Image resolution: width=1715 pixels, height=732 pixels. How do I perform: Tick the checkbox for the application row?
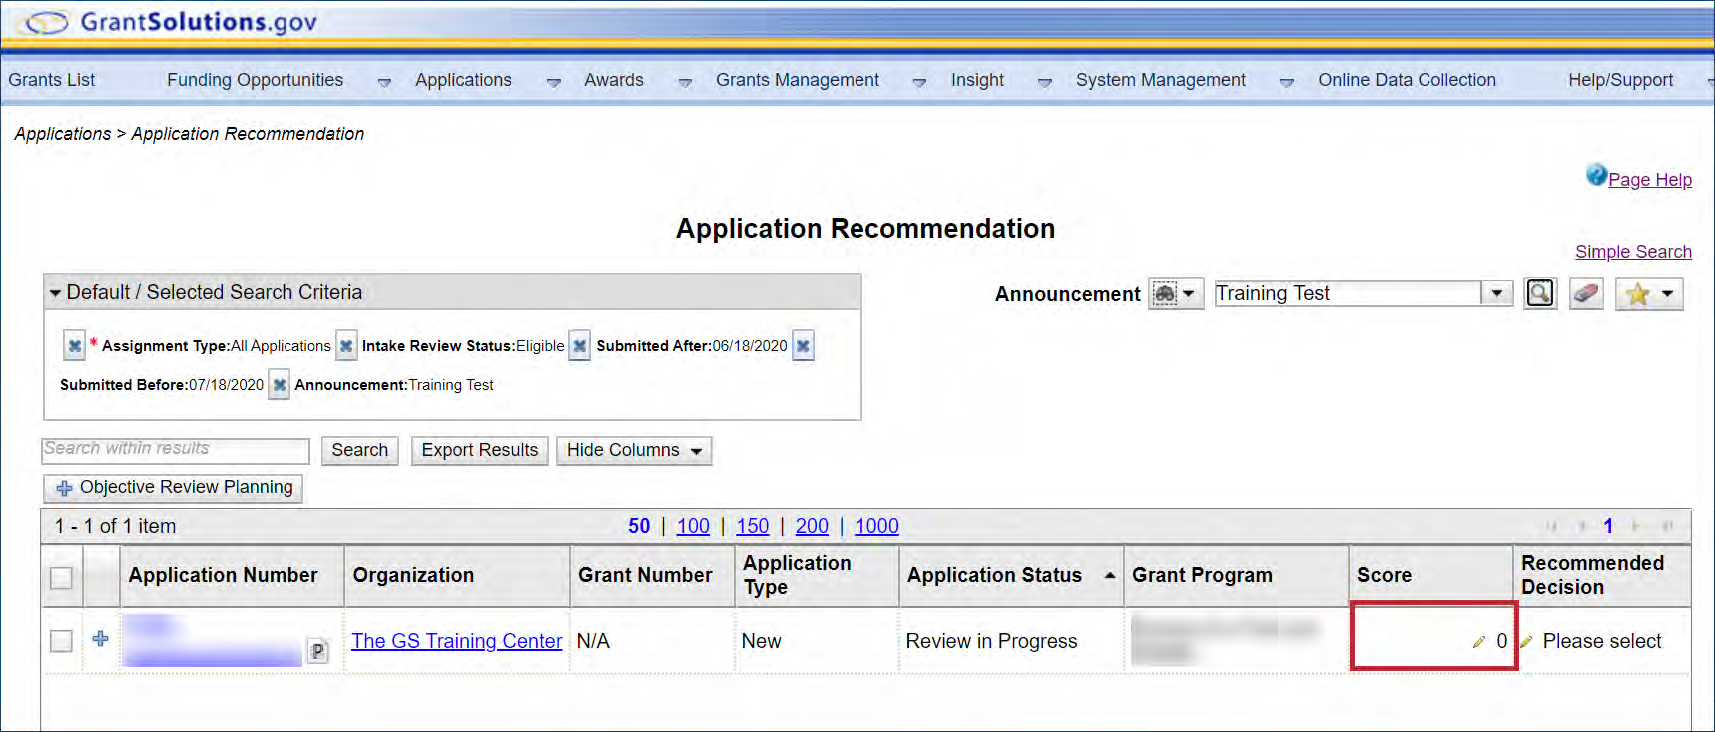click(61, 641)
